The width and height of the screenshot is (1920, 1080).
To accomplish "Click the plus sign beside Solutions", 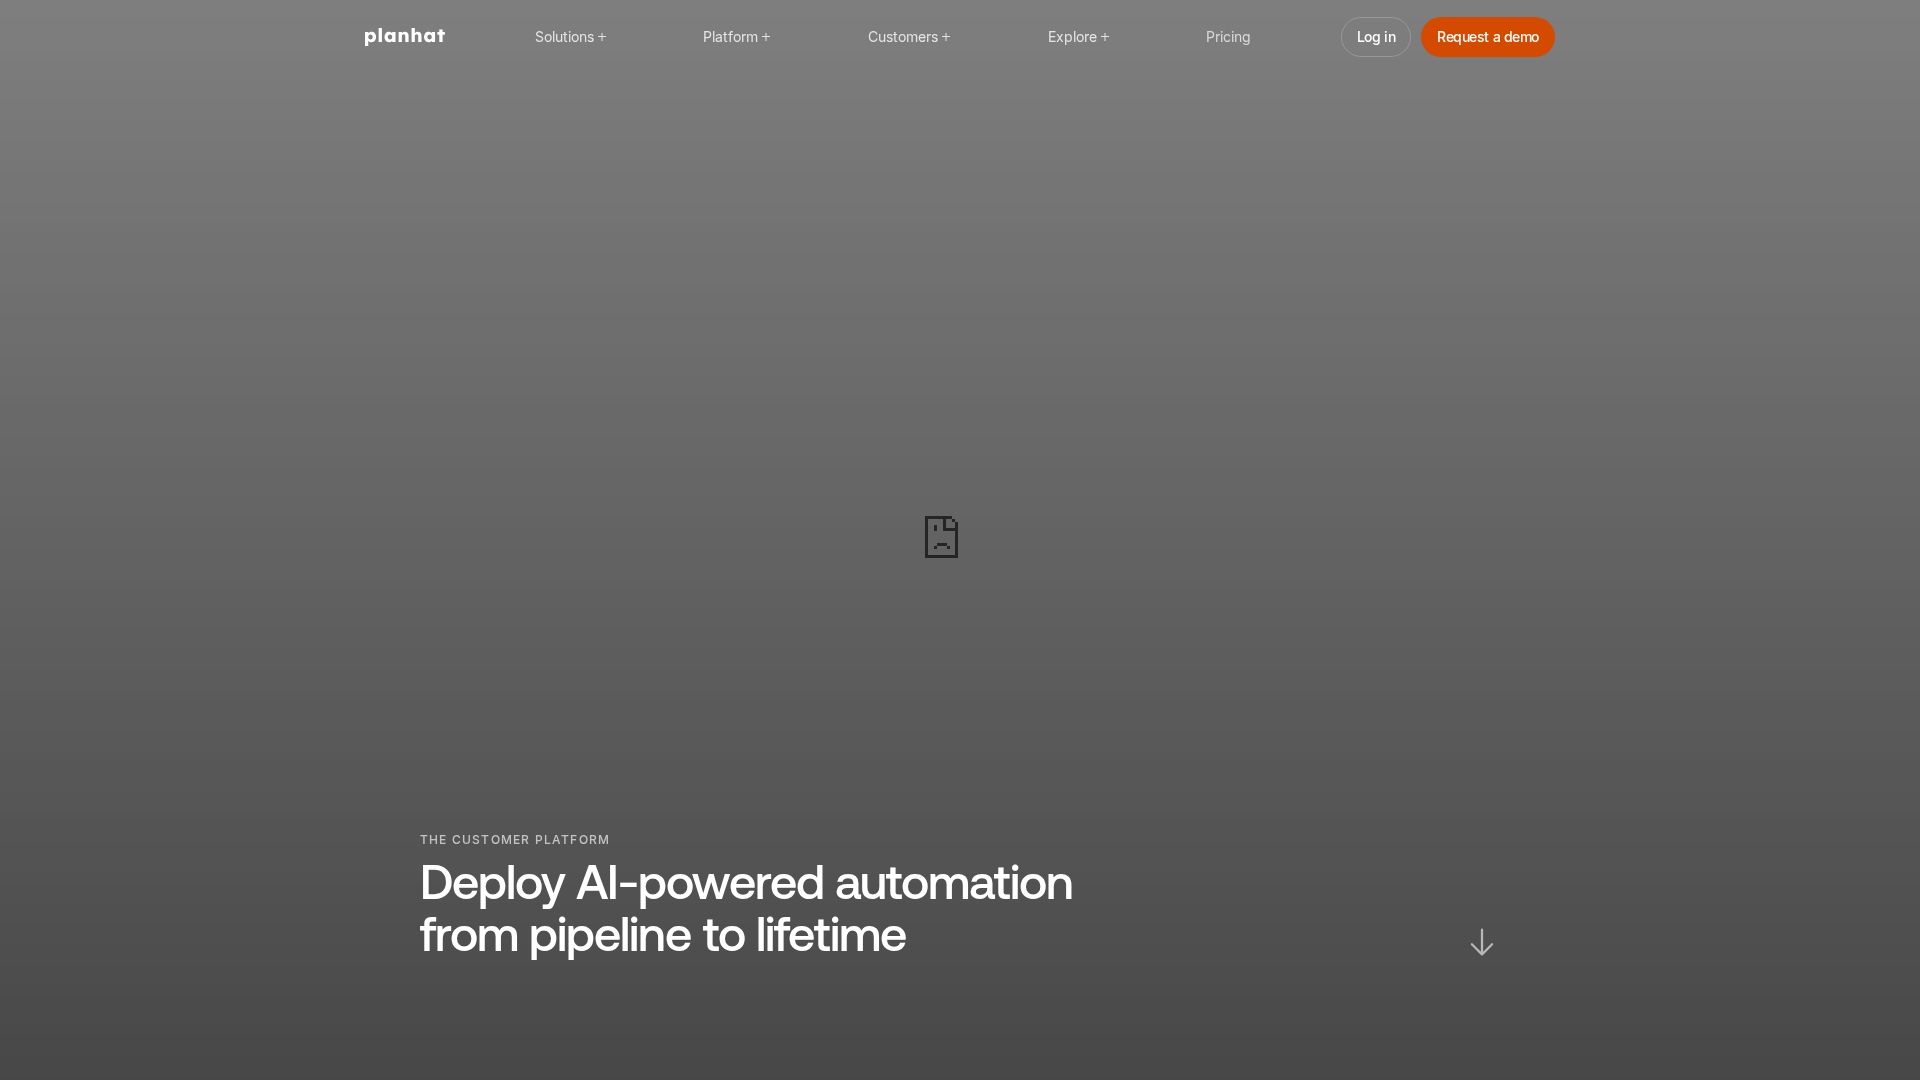I will 602,37.
